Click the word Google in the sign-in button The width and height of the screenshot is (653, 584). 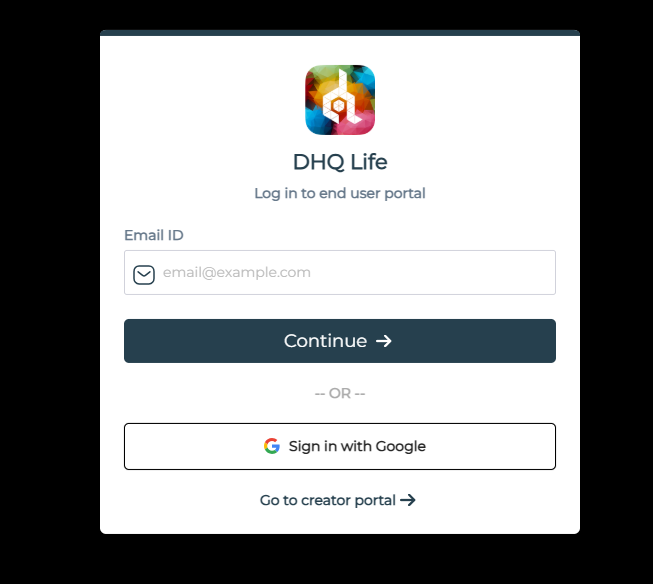point(401,447)
